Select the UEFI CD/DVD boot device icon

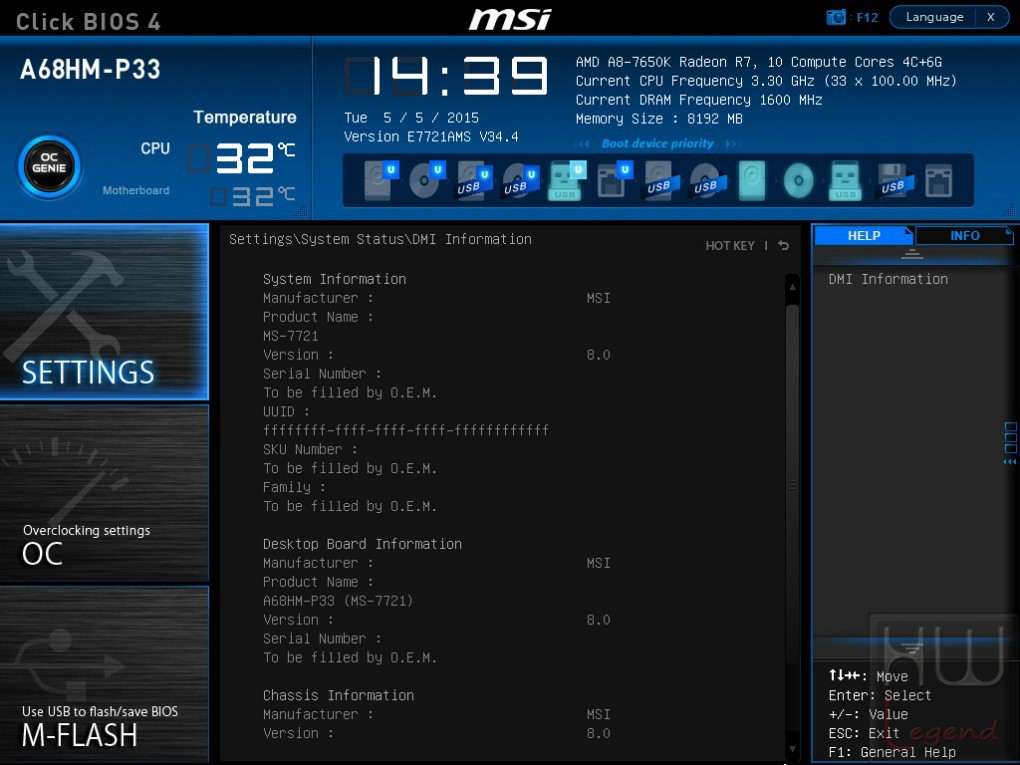[x=427, y=180]
